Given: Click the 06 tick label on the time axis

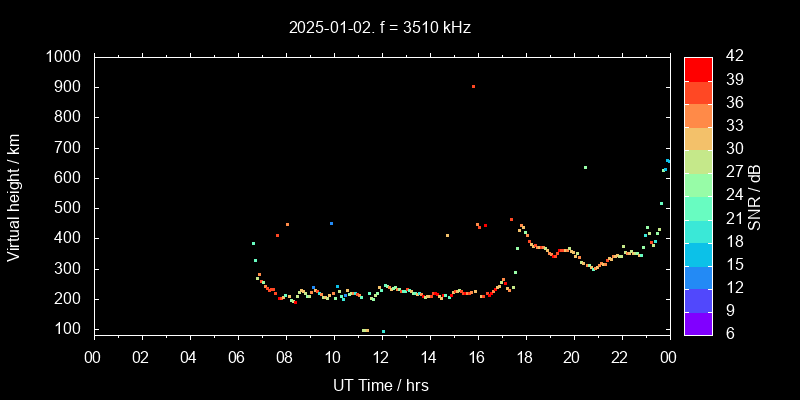Looking at the screenshot, I should pos(237,356).
